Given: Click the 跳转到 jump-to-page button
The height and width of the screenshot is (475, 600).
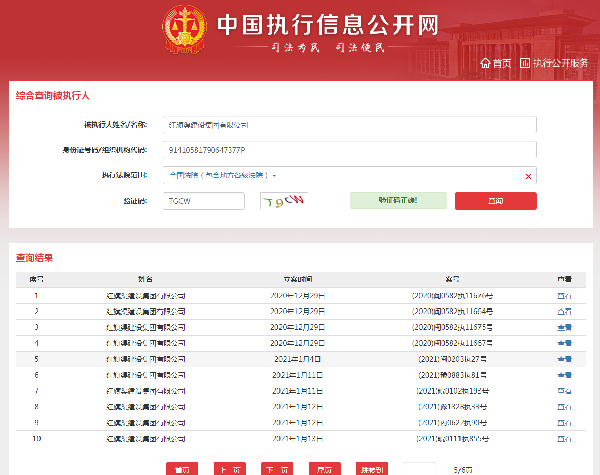Looking at the screenshot, I should click(x=372, y=468).
